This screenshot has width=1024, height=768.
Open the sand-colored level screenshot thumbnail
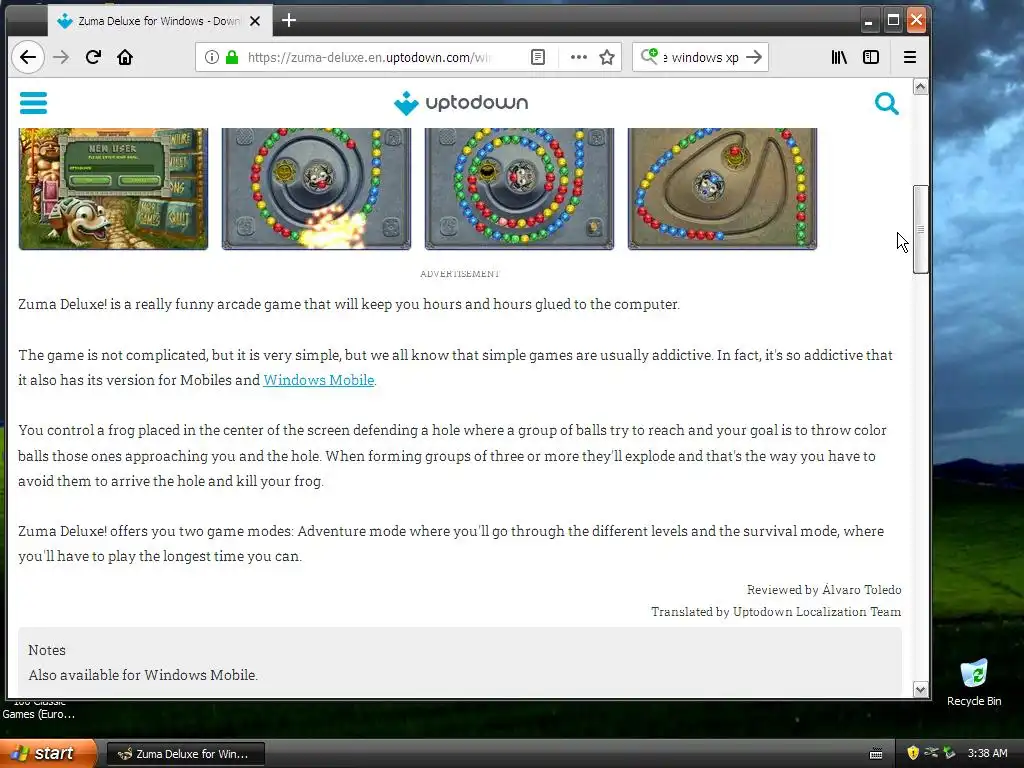[722, 189]
